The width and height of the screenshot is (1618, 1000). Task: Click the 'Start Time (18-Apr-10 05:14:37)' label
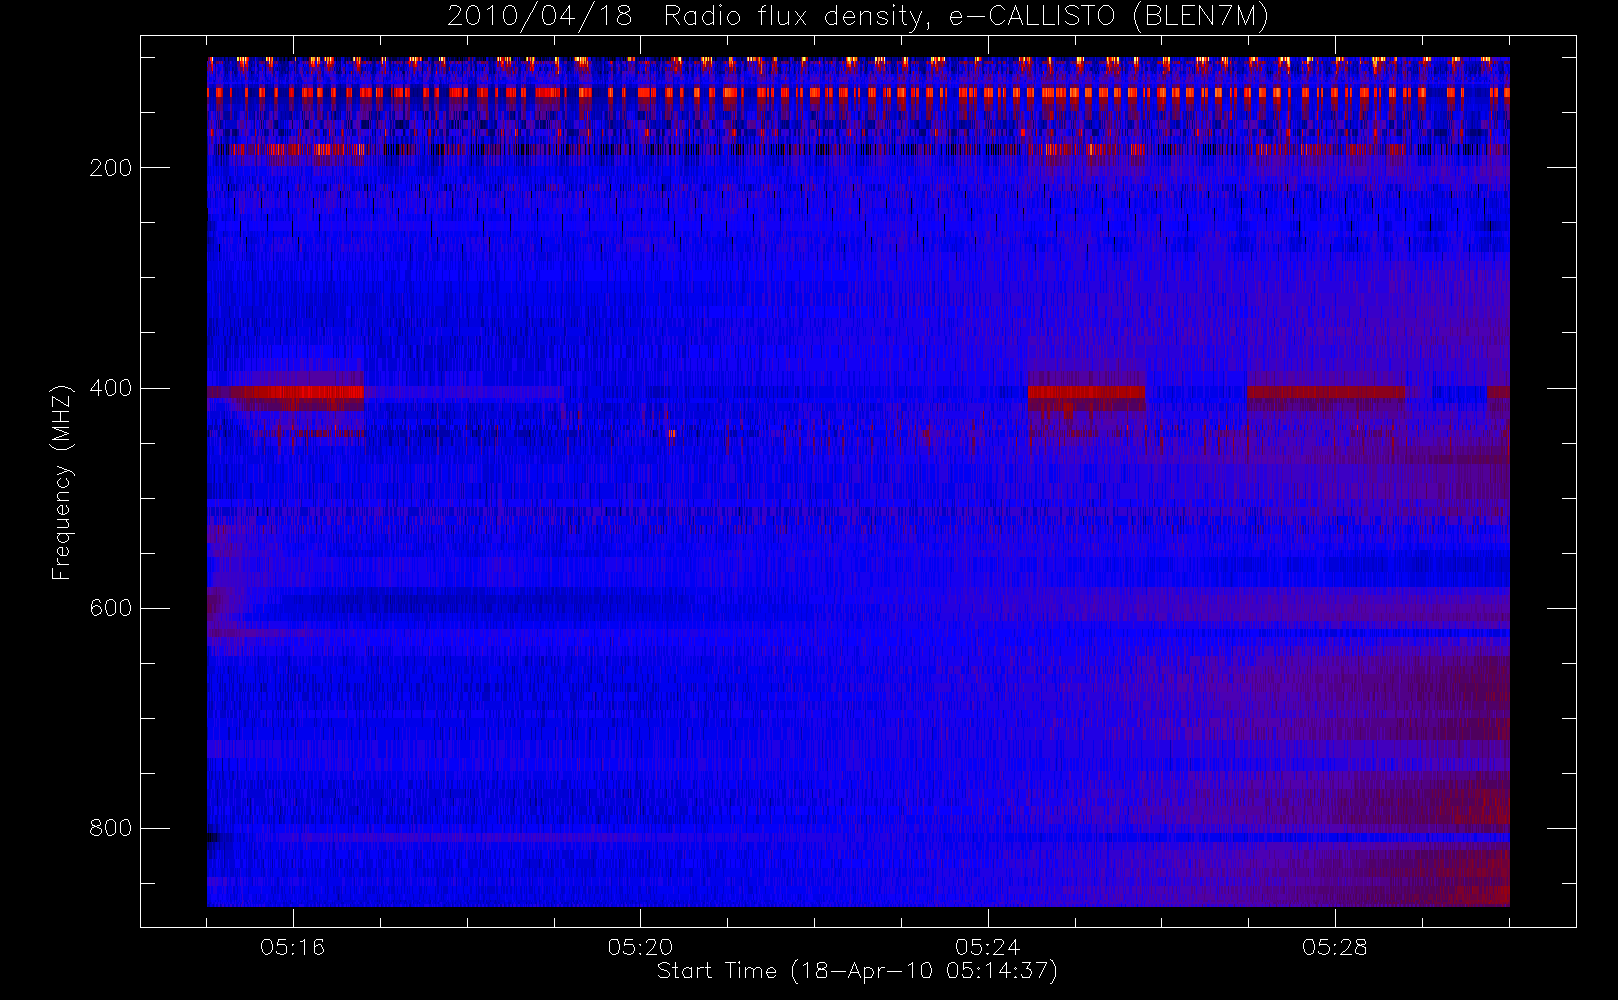857,971
